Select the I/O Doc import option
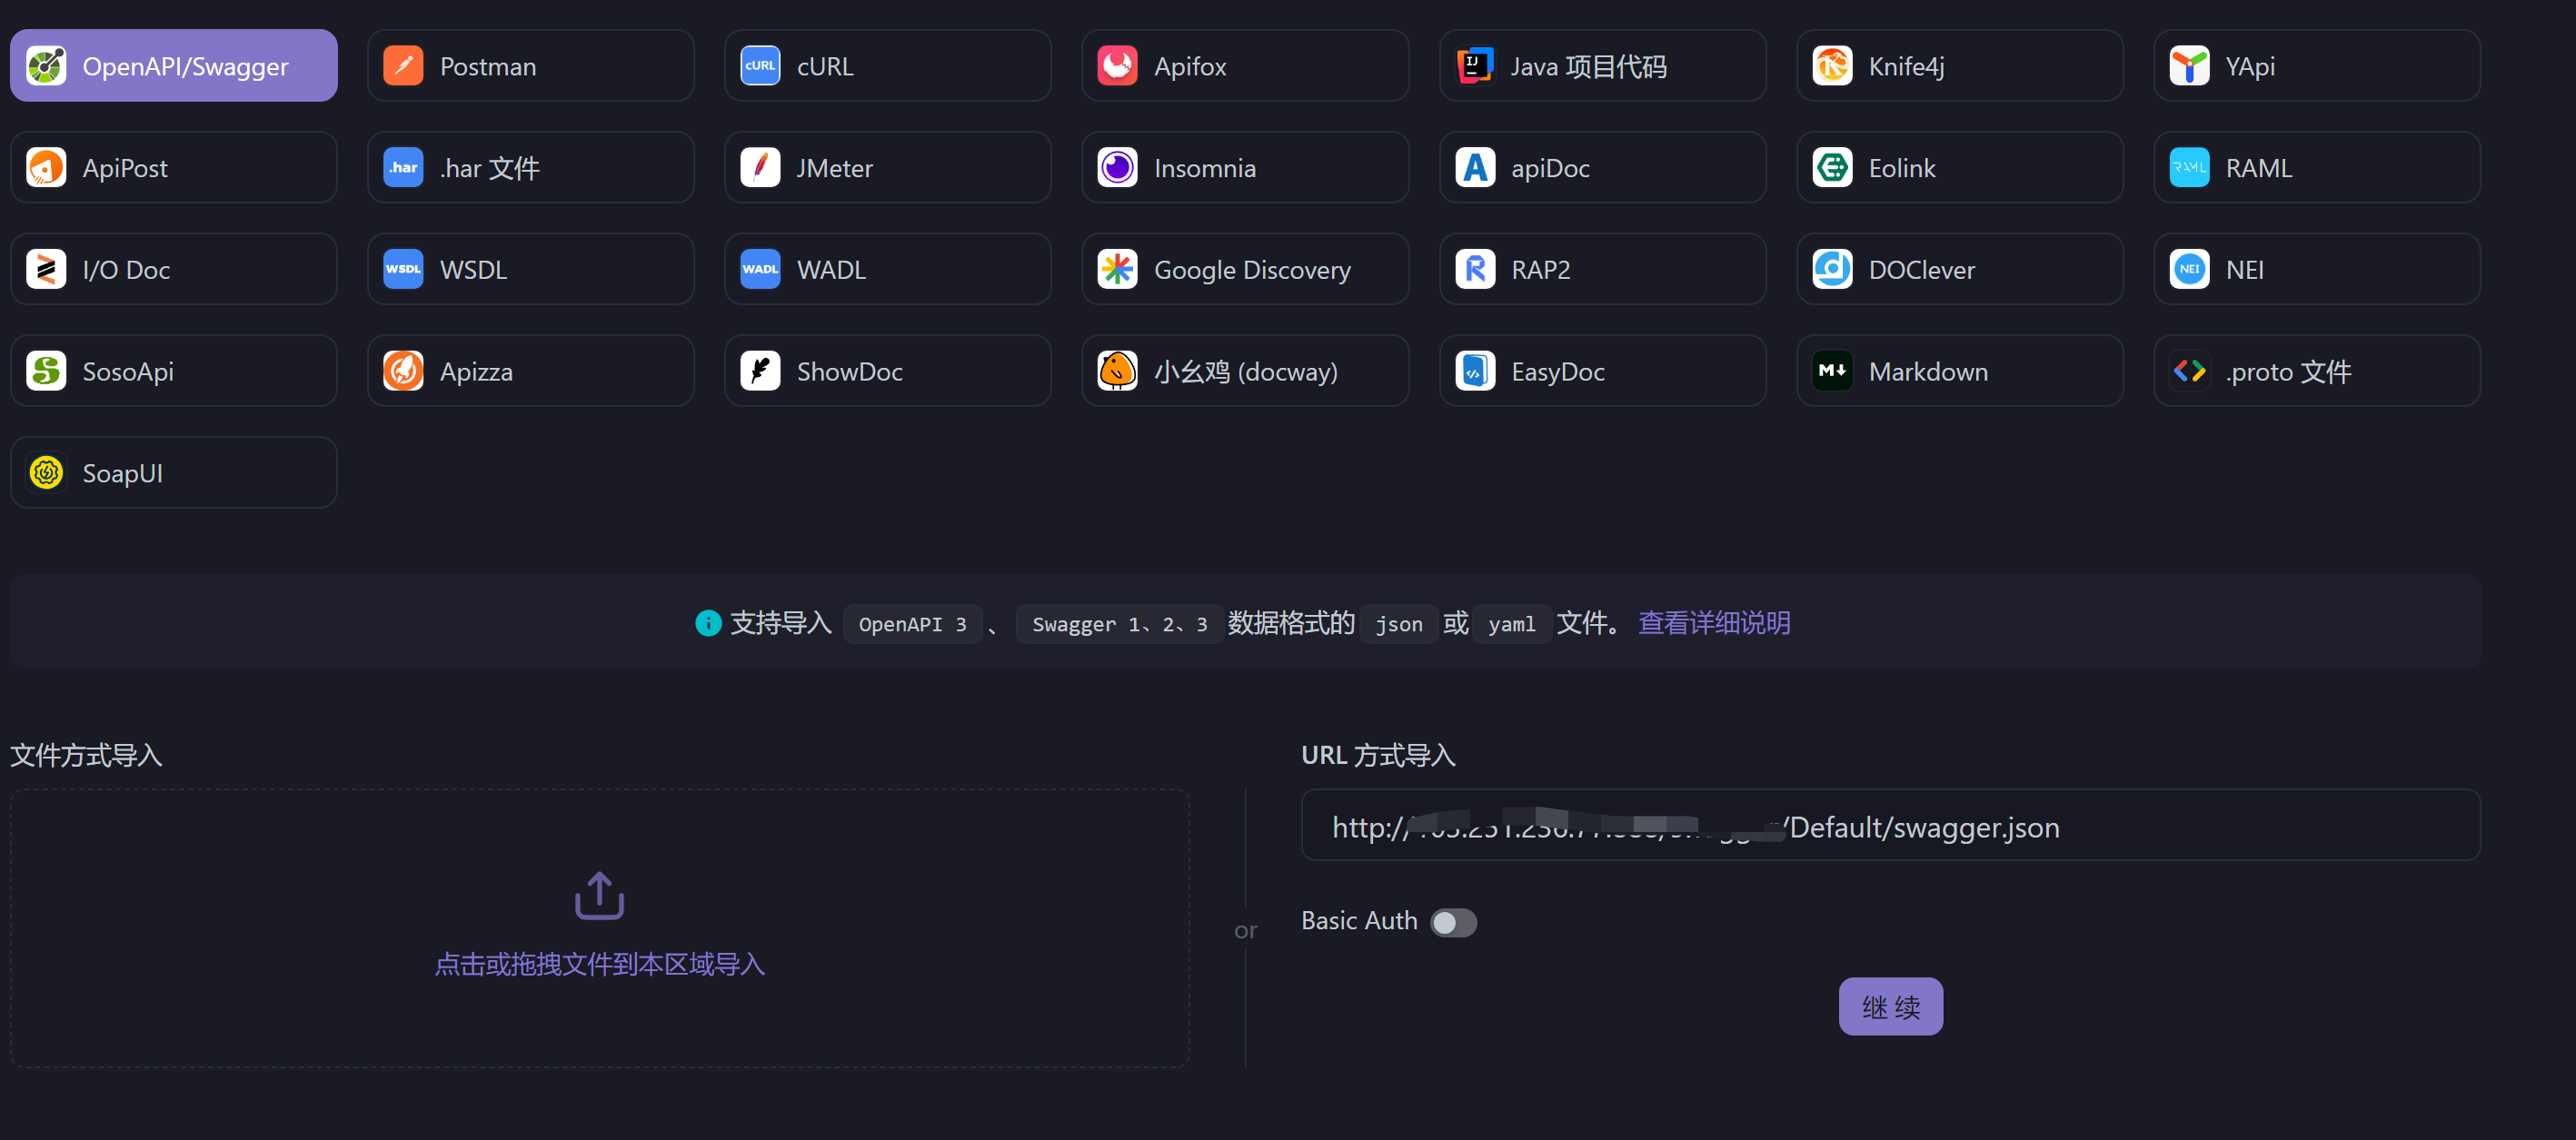The width and height of the screenshot is (2576, 1140). pyautogui.click(x=174, y=269)
